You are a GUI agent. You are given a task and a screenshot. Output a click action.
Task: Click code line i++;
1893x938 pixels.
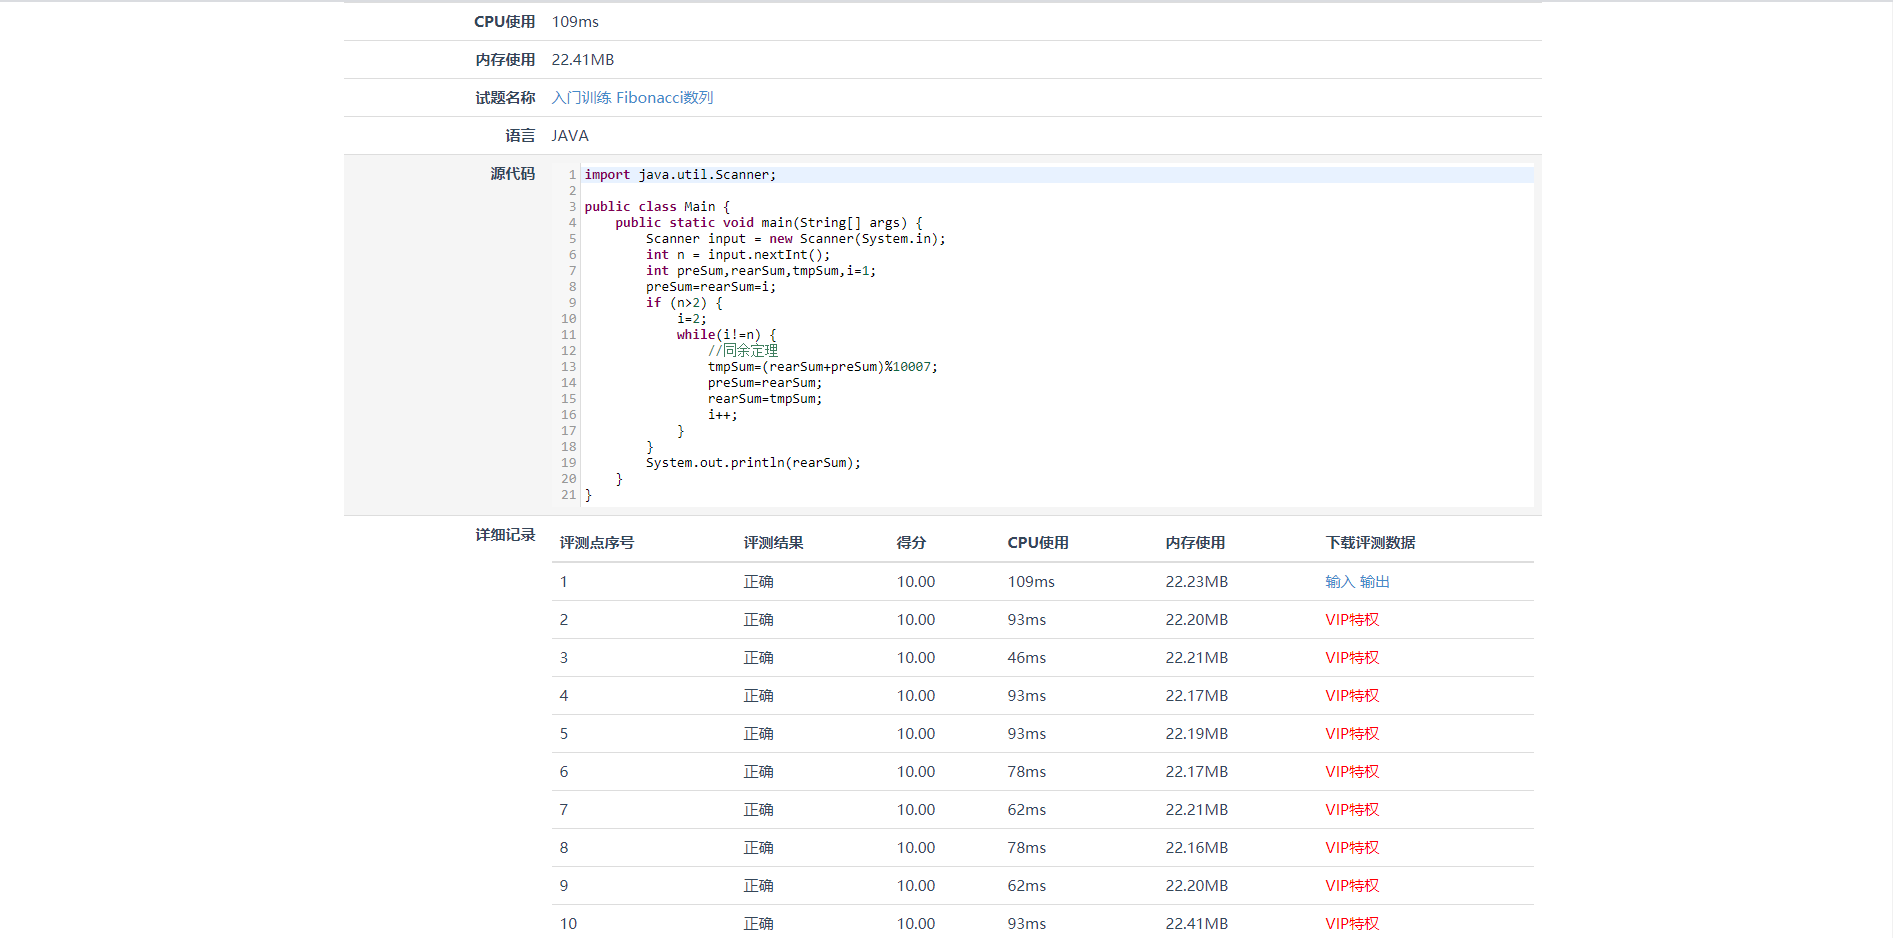point(722,415)
